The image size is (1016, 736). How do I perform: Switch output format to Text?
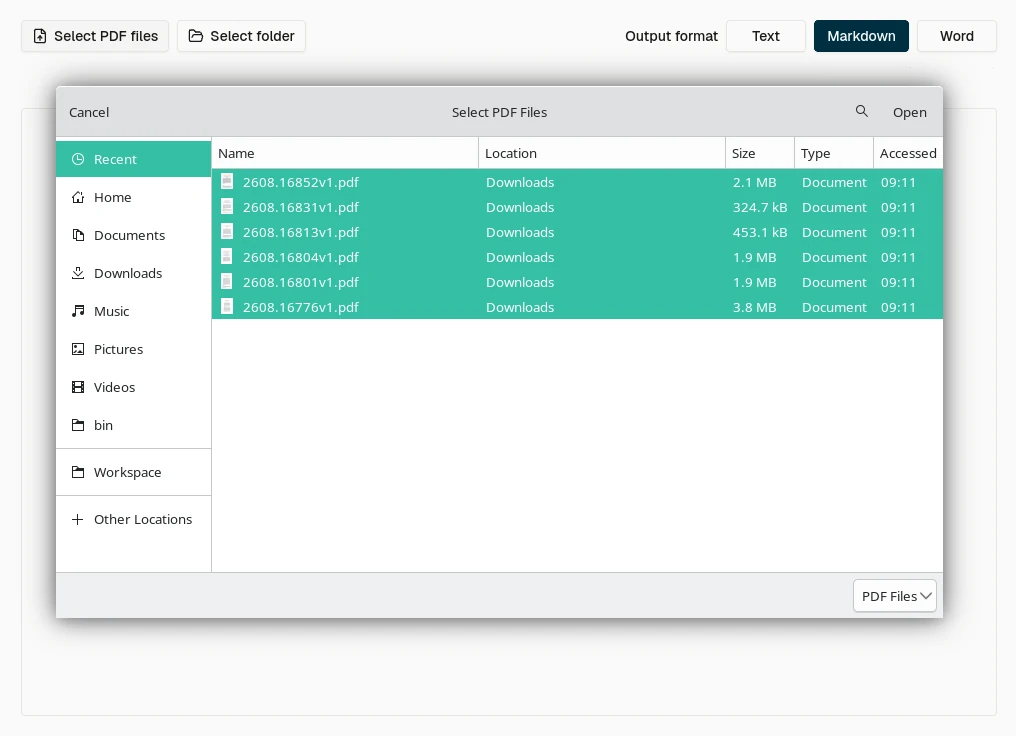click(x=766, y=36)
